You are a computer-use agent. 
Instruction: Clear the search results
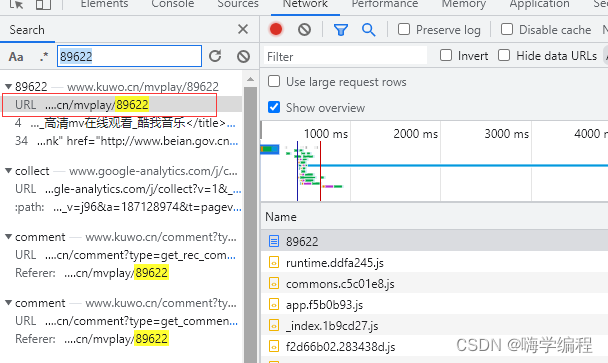click(243, 57)
